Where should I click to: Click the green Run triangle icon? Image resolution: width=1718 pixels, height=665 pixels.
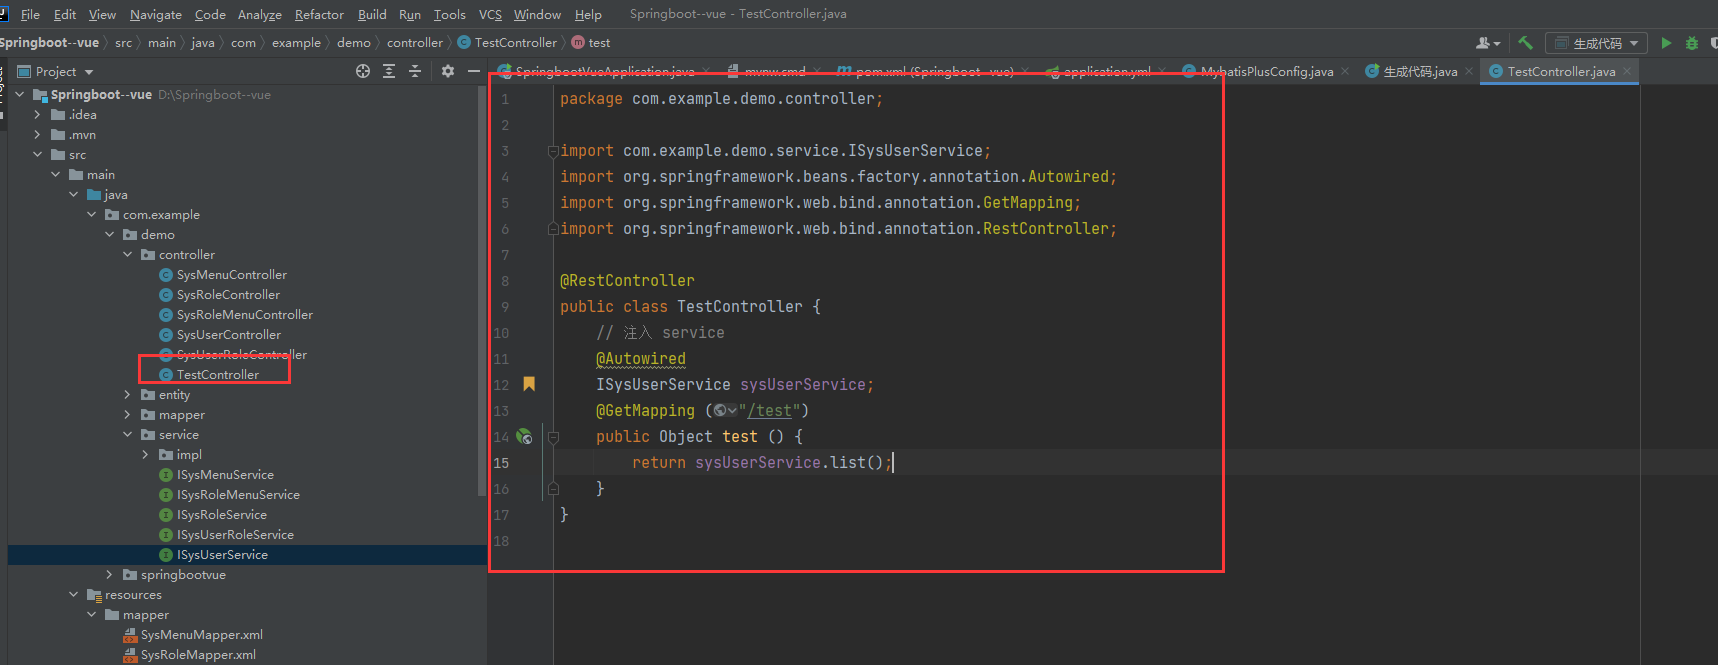click(x=1666, y=43)
